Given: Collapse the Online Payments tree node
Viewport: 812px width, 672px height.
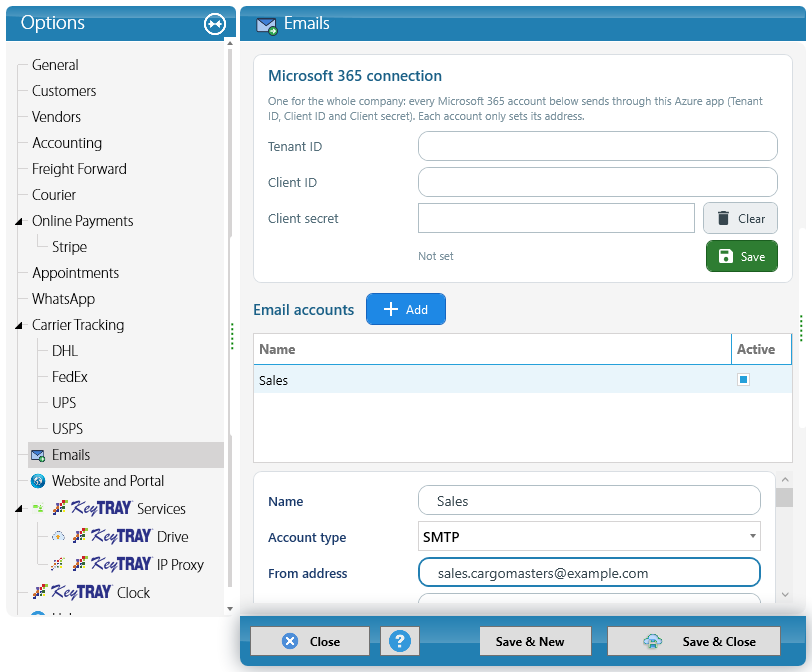Looking at the screenshot, I should pyautogui.click(x=19, y=222).
